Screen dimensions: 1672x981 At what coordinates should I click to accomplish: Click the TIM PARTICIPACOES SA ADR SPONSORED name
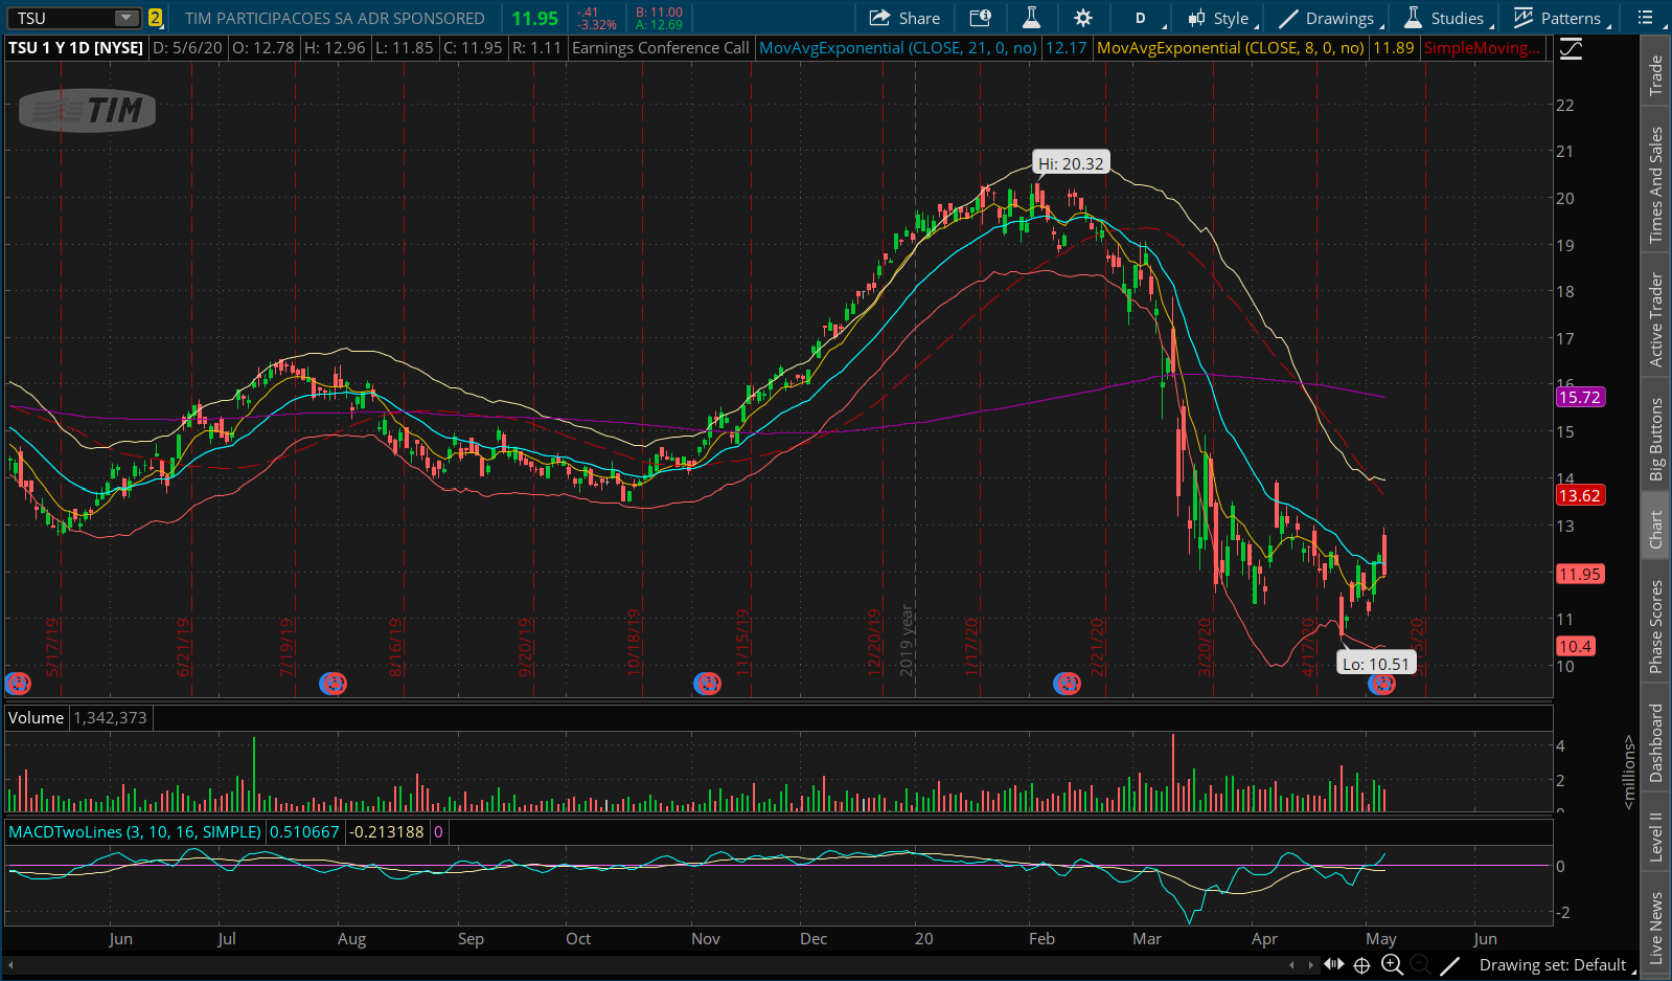tap(334, 18)
